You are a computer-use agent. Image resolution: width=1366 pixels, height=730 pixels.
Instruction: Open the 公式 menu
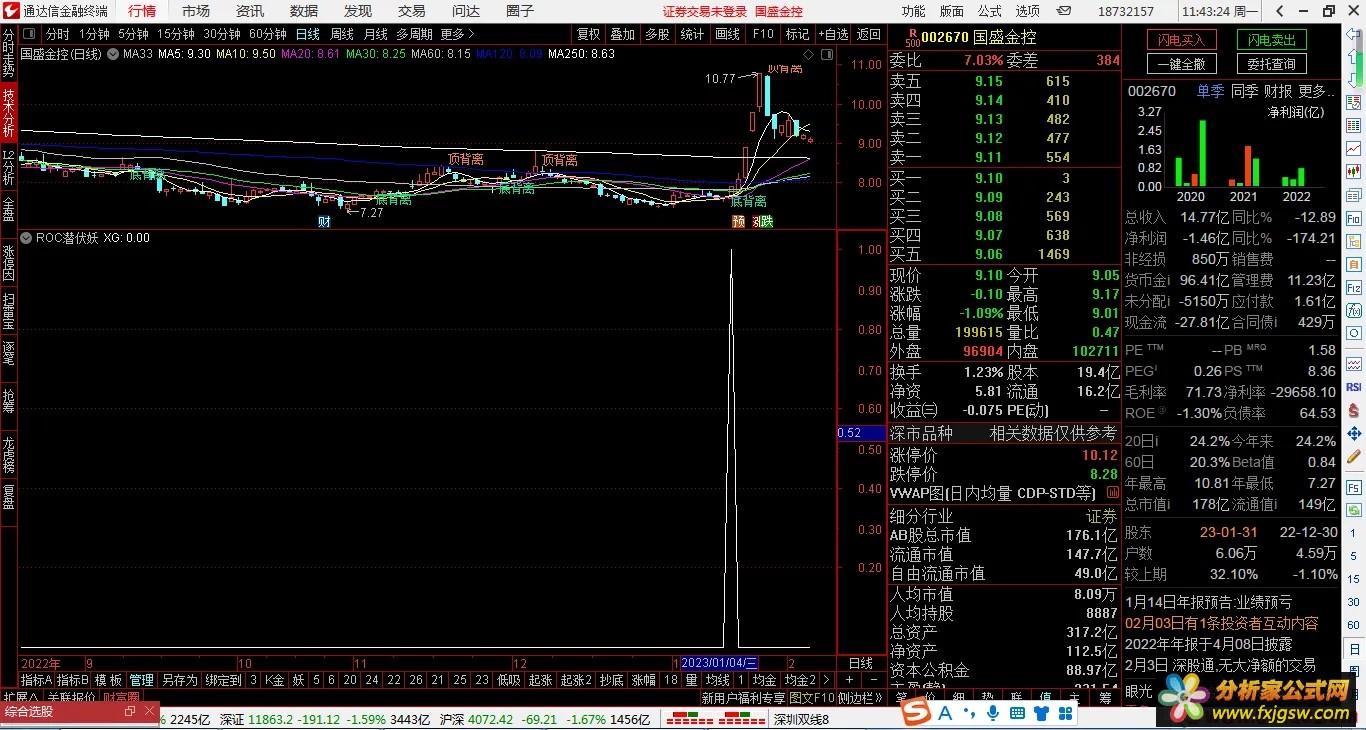(990, 11)
